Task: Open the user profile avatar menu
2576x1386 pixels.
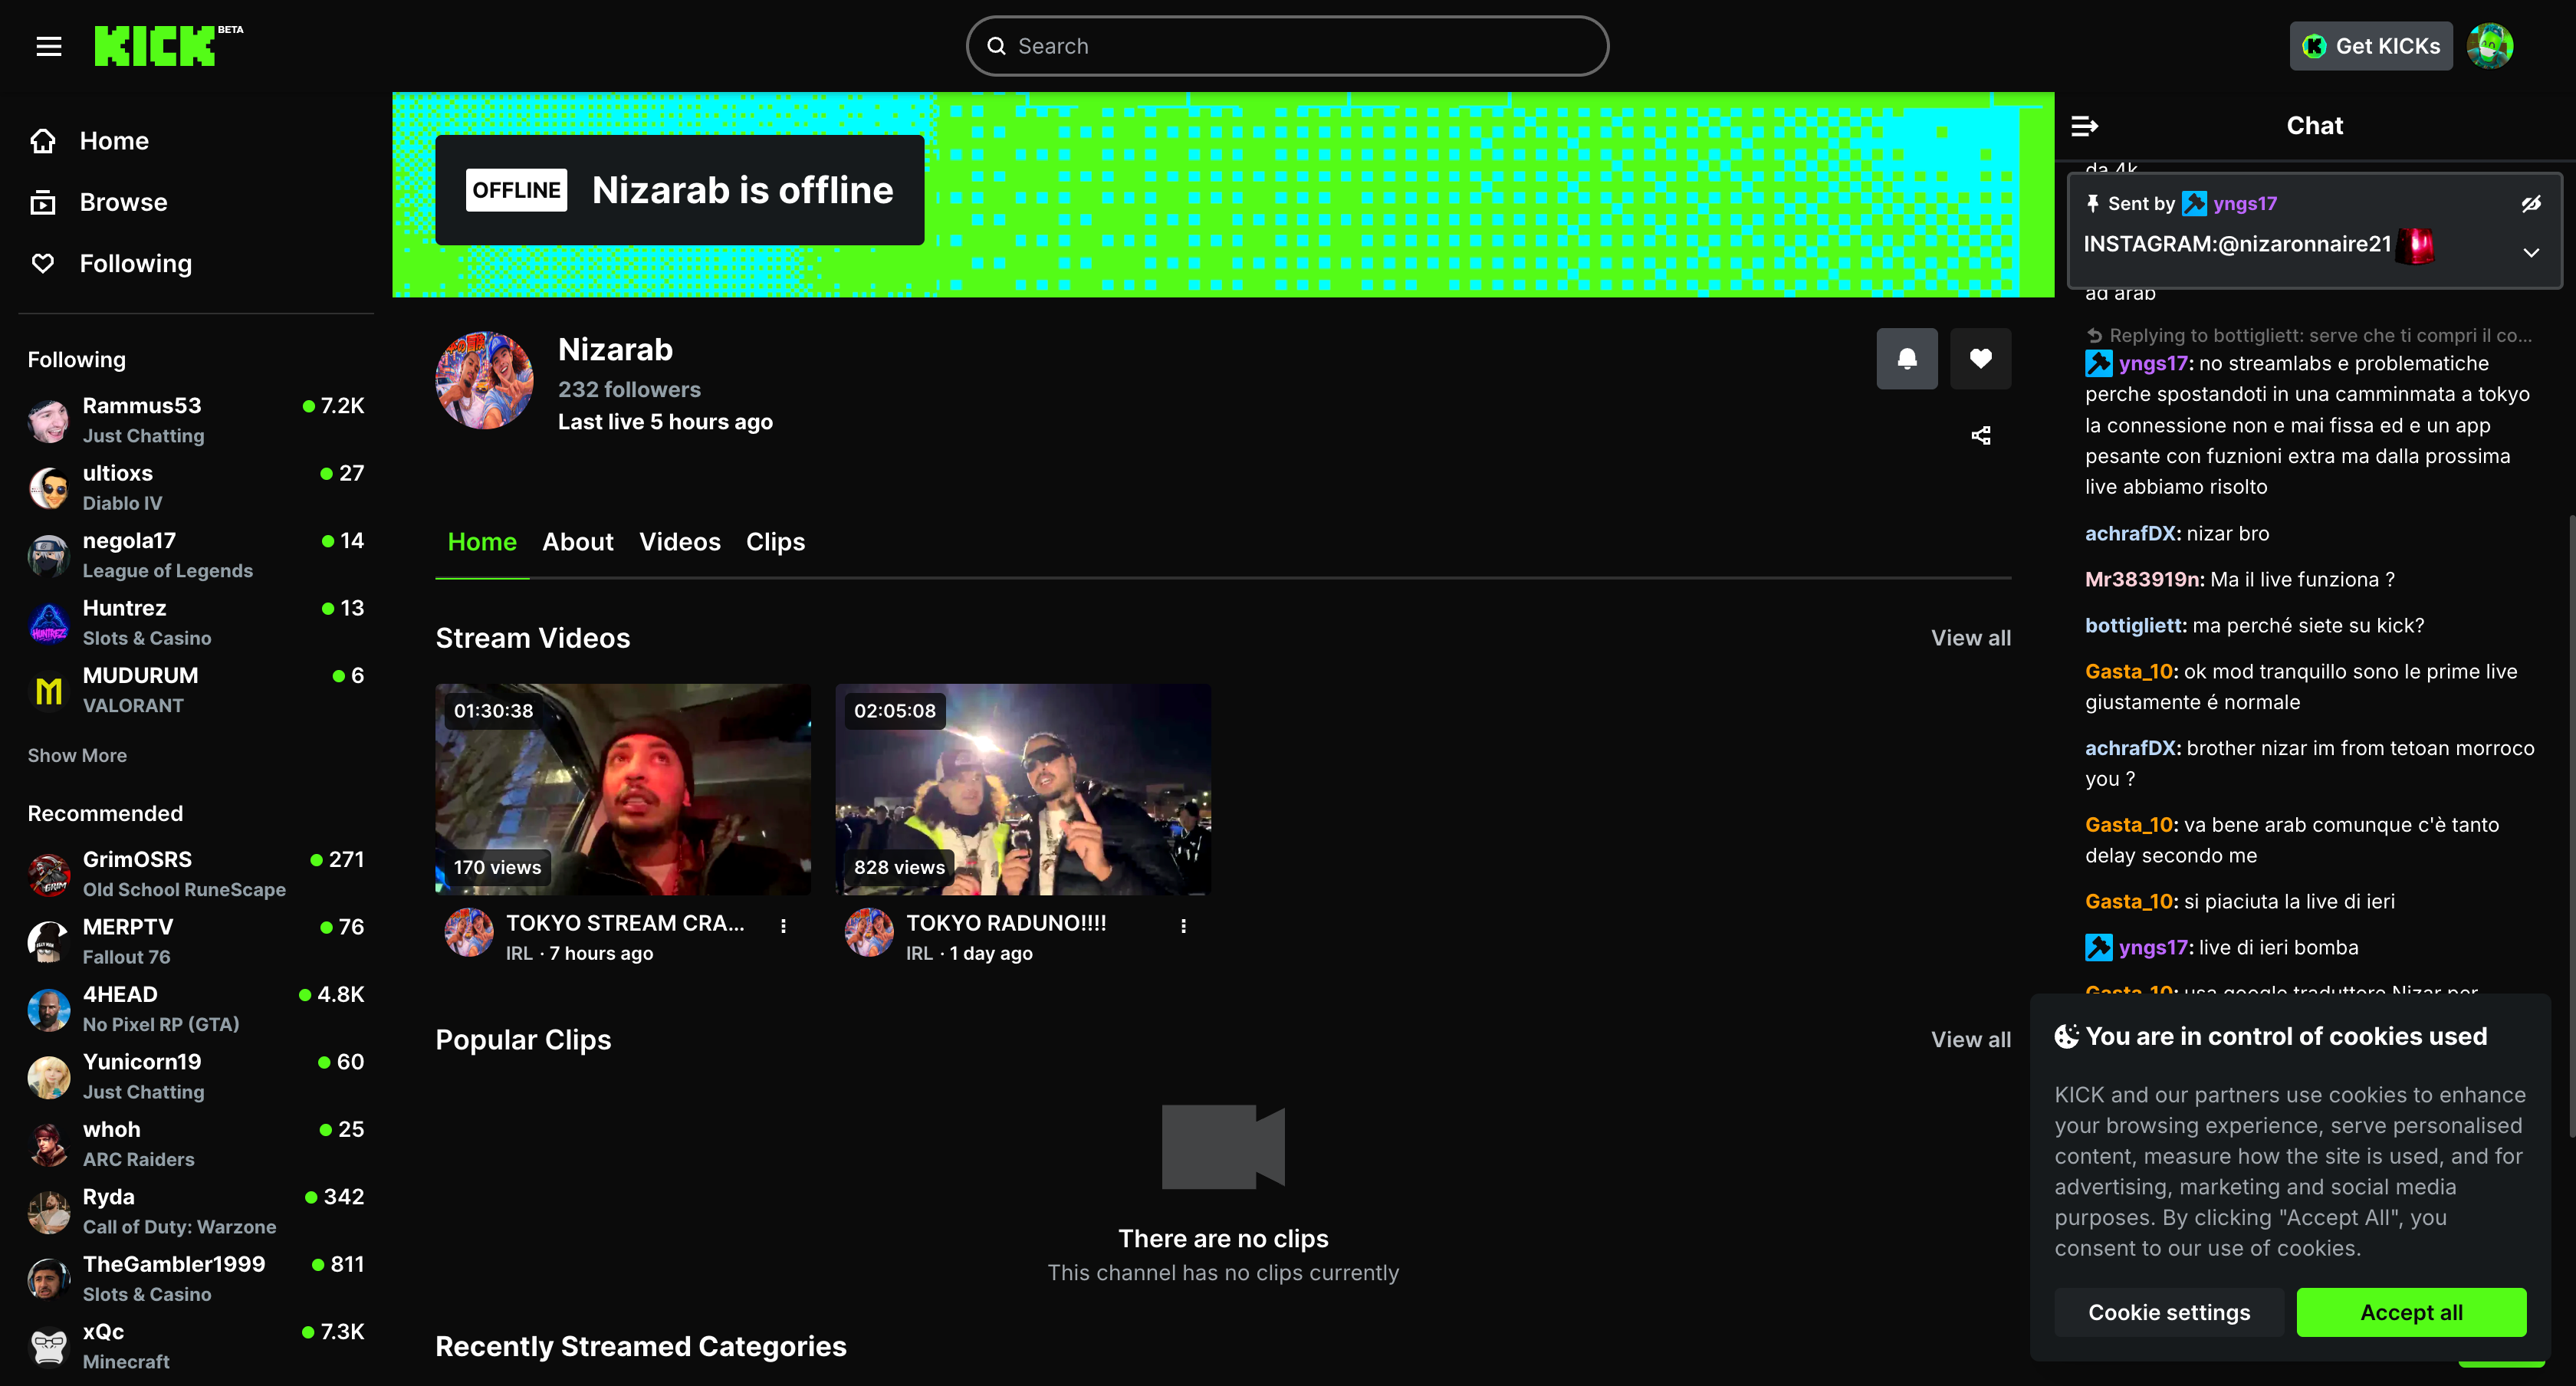Action: point(2489,46)
